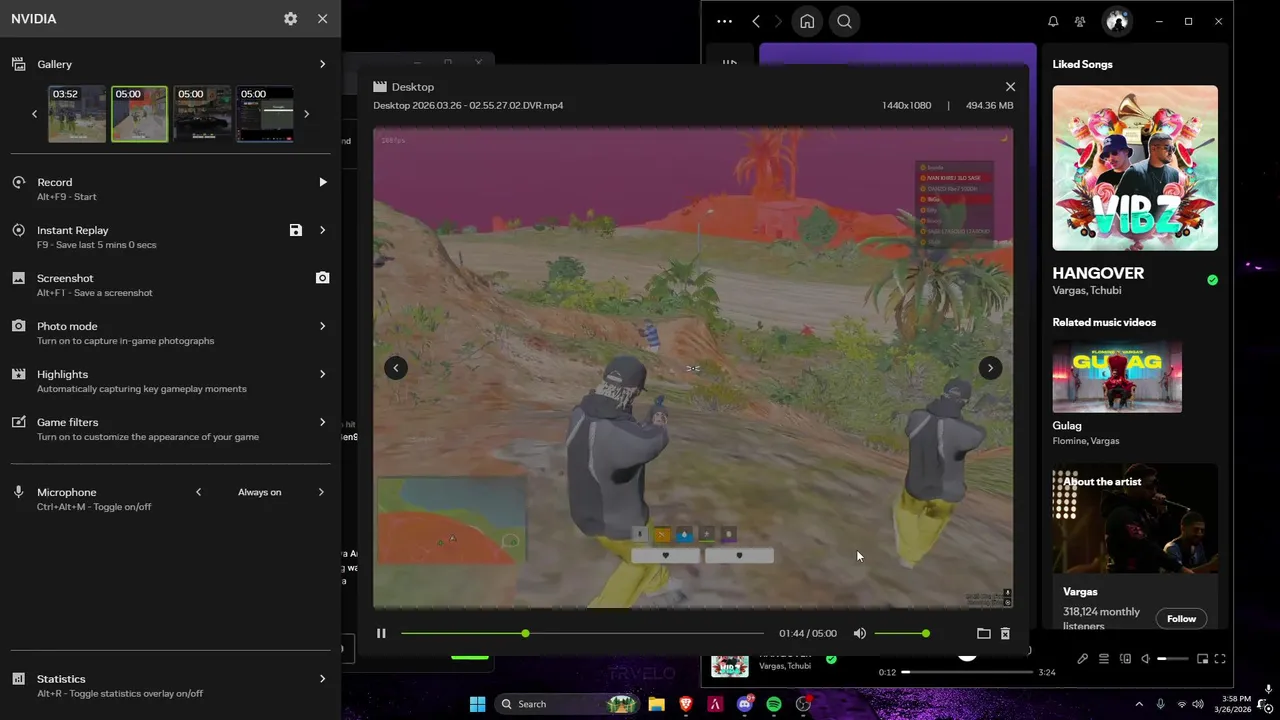Open the Windows Start menu
Screen dimensions: 1280x720
click(477, 704)
